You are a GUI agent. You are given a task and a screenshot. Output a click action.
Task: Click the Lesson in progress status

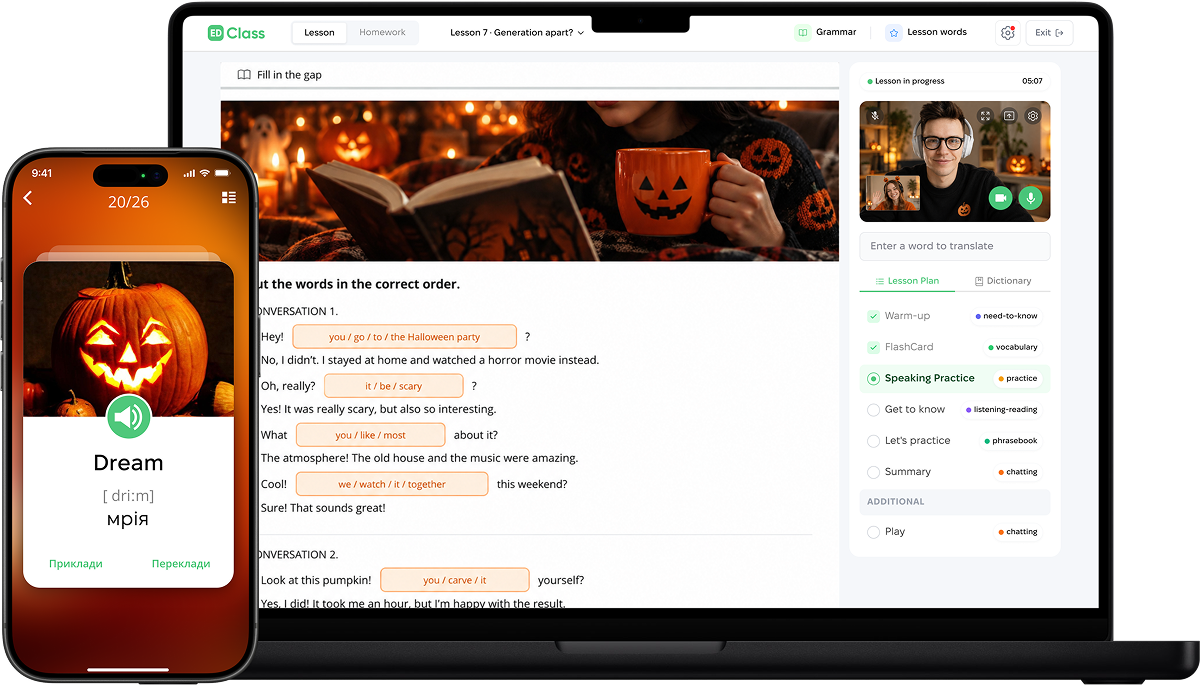coord(906,81)
